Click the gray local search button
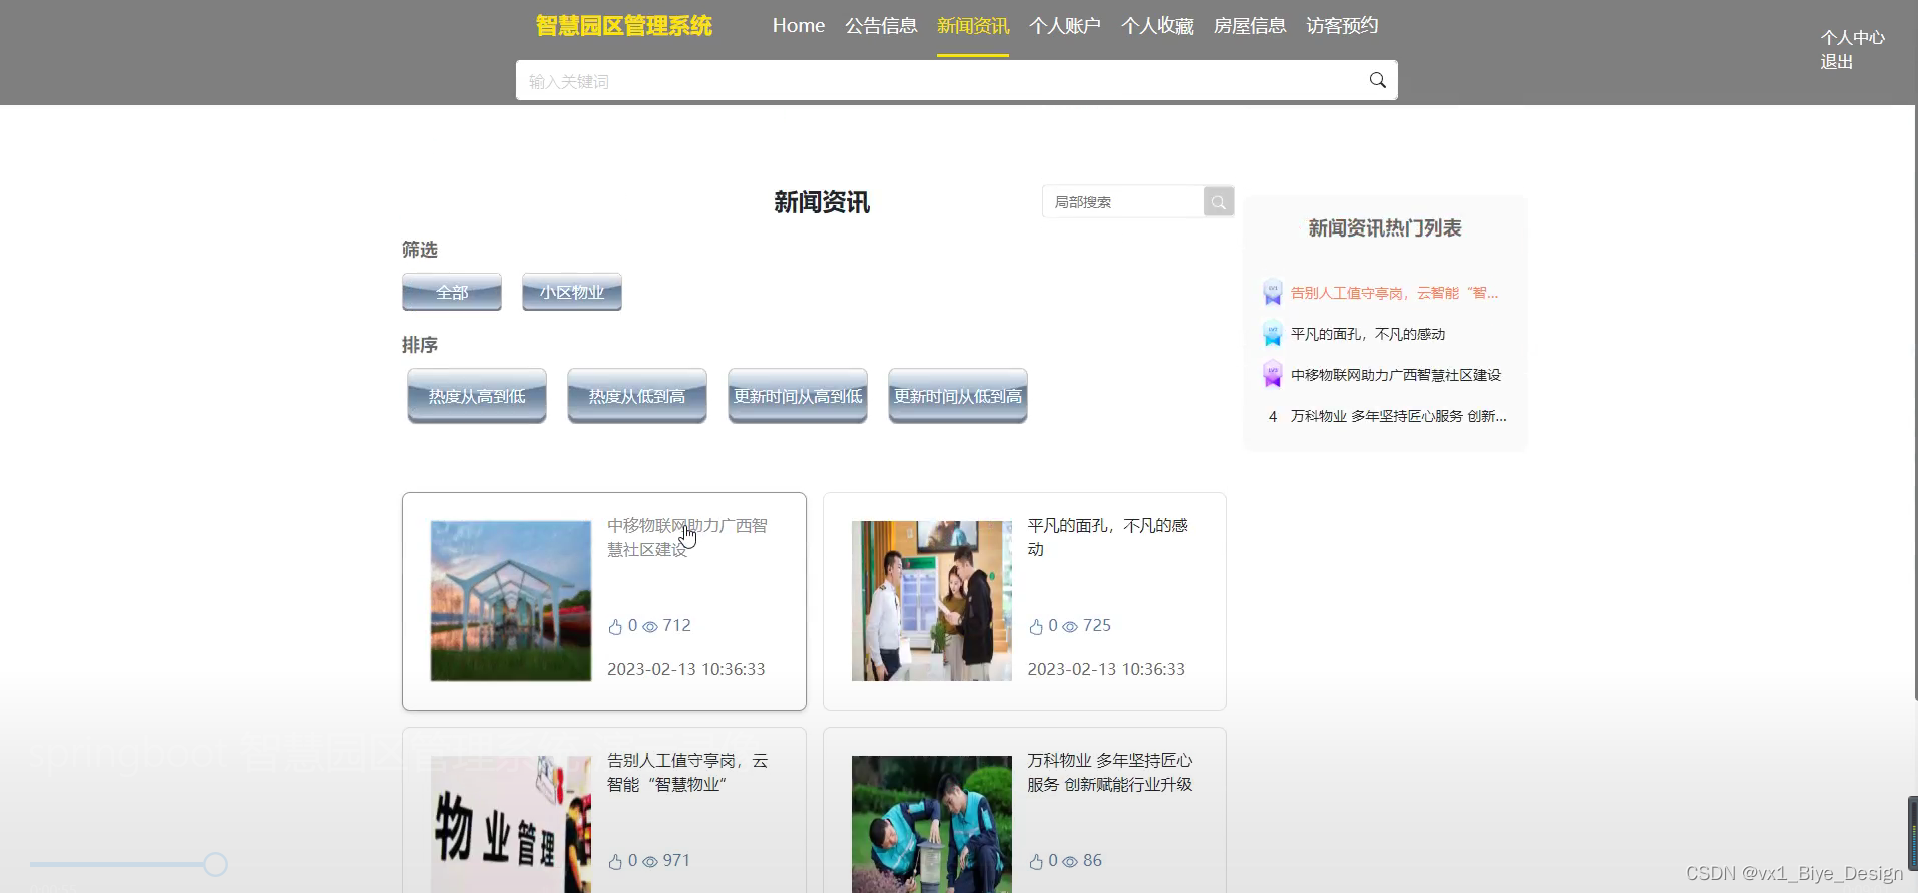Image resolution: width=1918 pixels, height=893 pixels. coord(1218,202)
